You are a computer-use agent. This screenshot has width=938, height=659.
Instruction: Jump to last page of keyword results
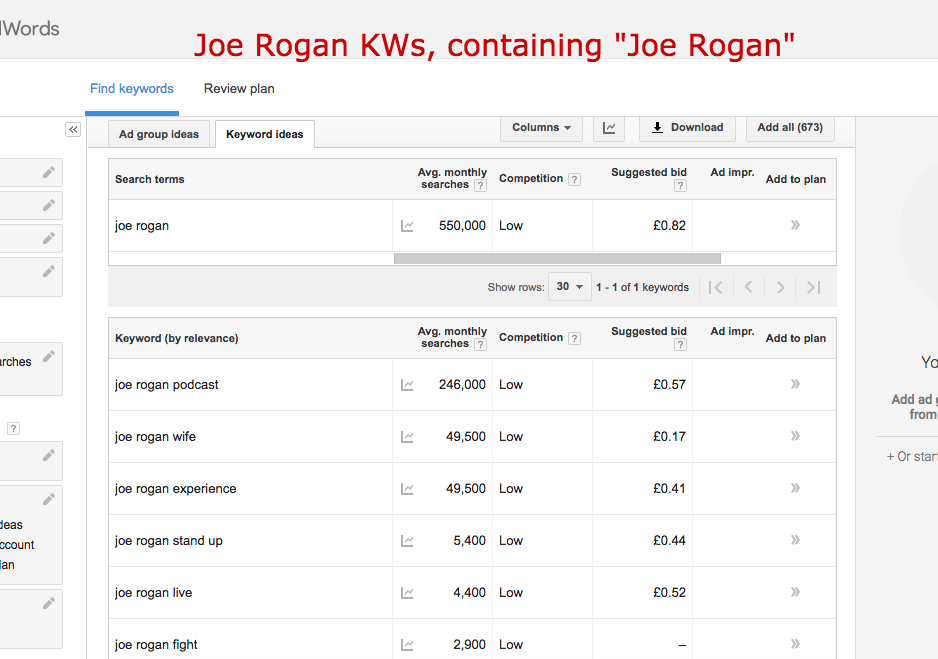click(813, 288)
